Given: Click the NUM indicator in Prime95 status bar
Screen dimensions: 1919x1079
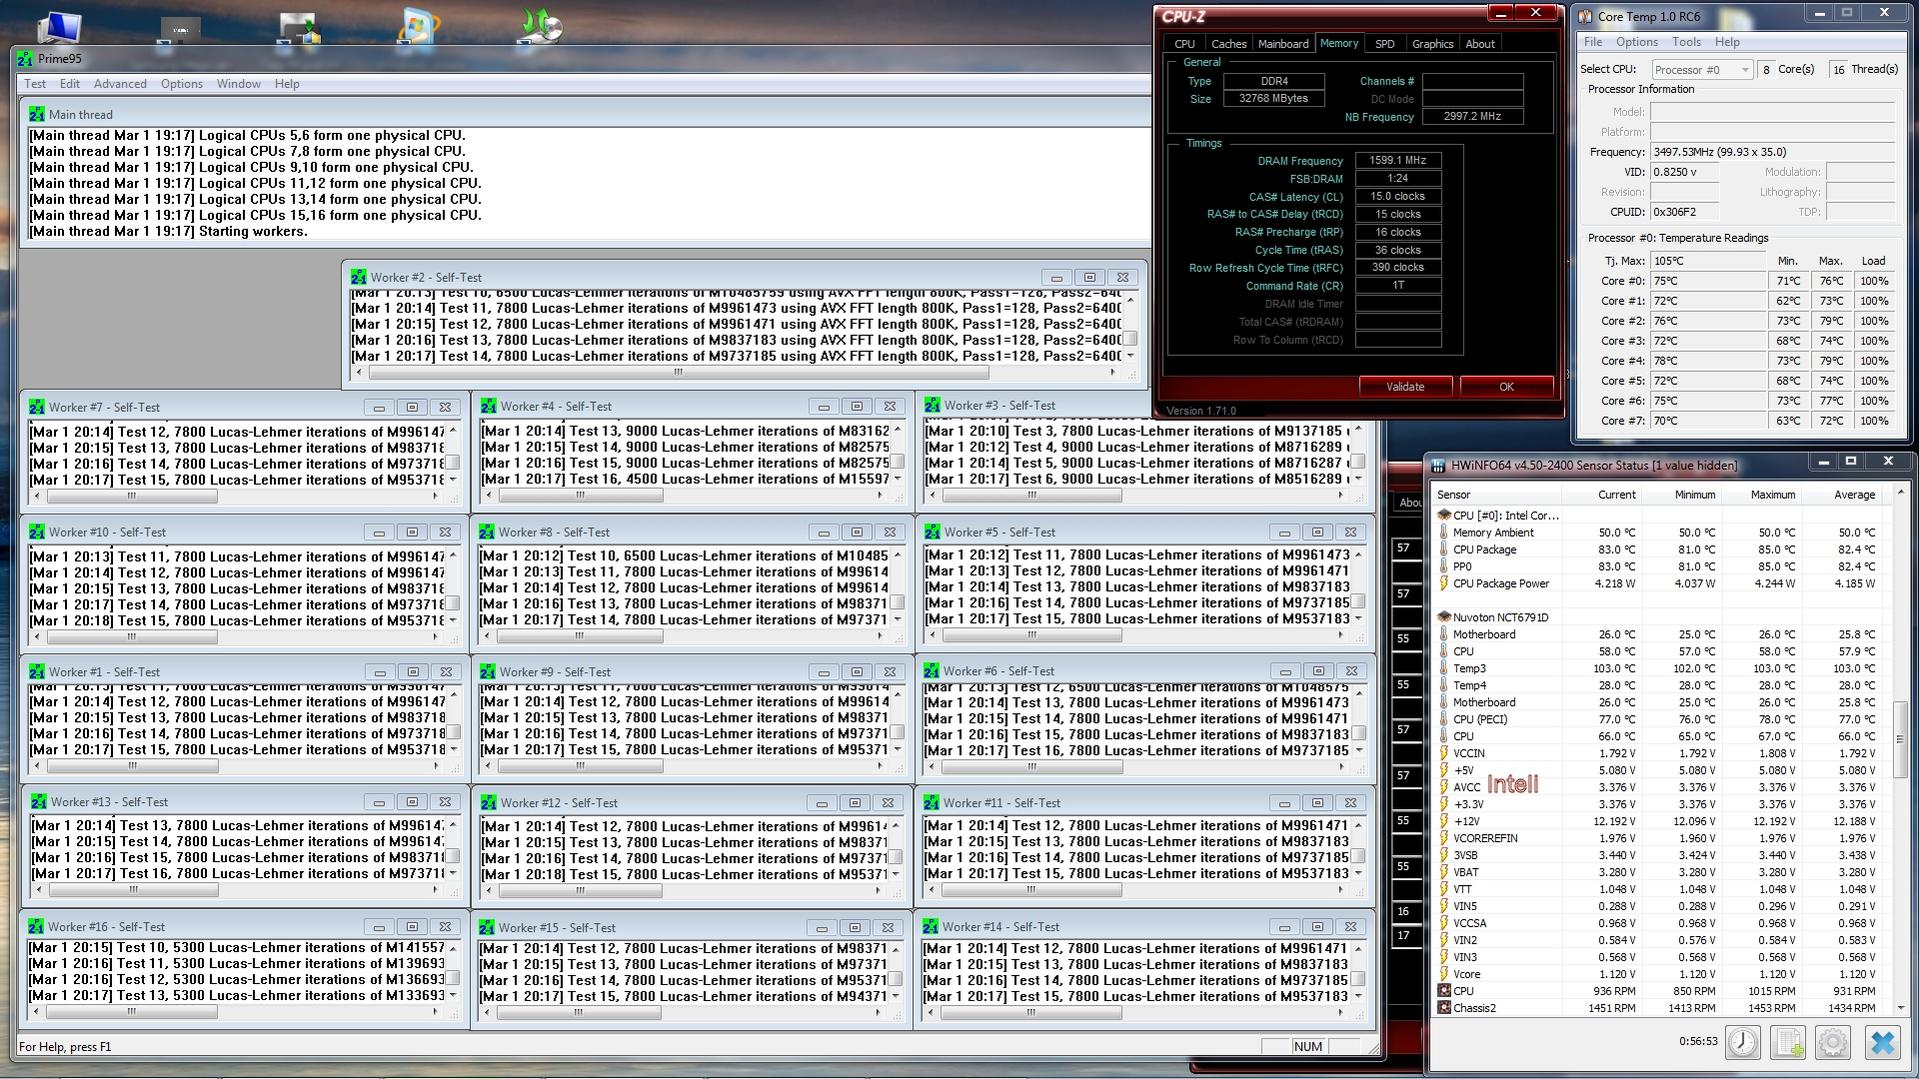Looking at the screenshot, I should pos(1307,1047).
